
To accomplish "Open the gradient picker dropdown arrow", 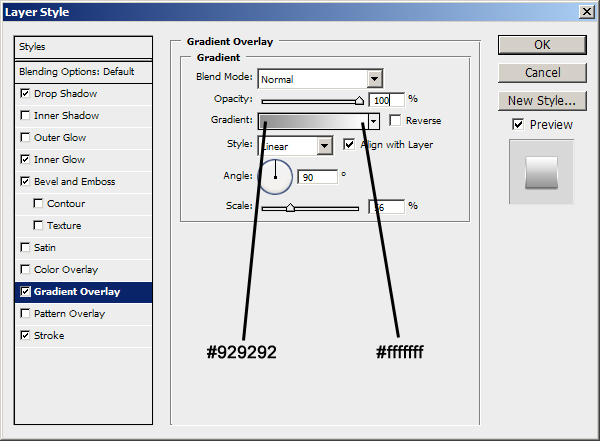I will 374,121.
